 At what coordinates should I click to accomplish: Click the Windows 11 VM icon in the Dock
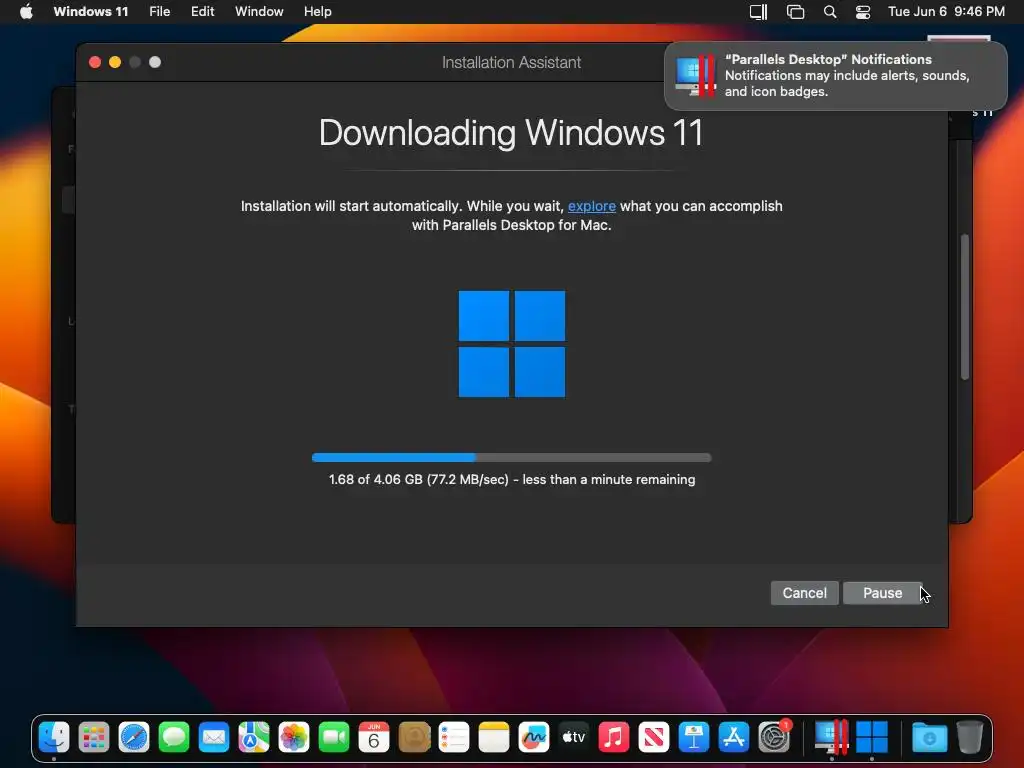click(872, 738)
